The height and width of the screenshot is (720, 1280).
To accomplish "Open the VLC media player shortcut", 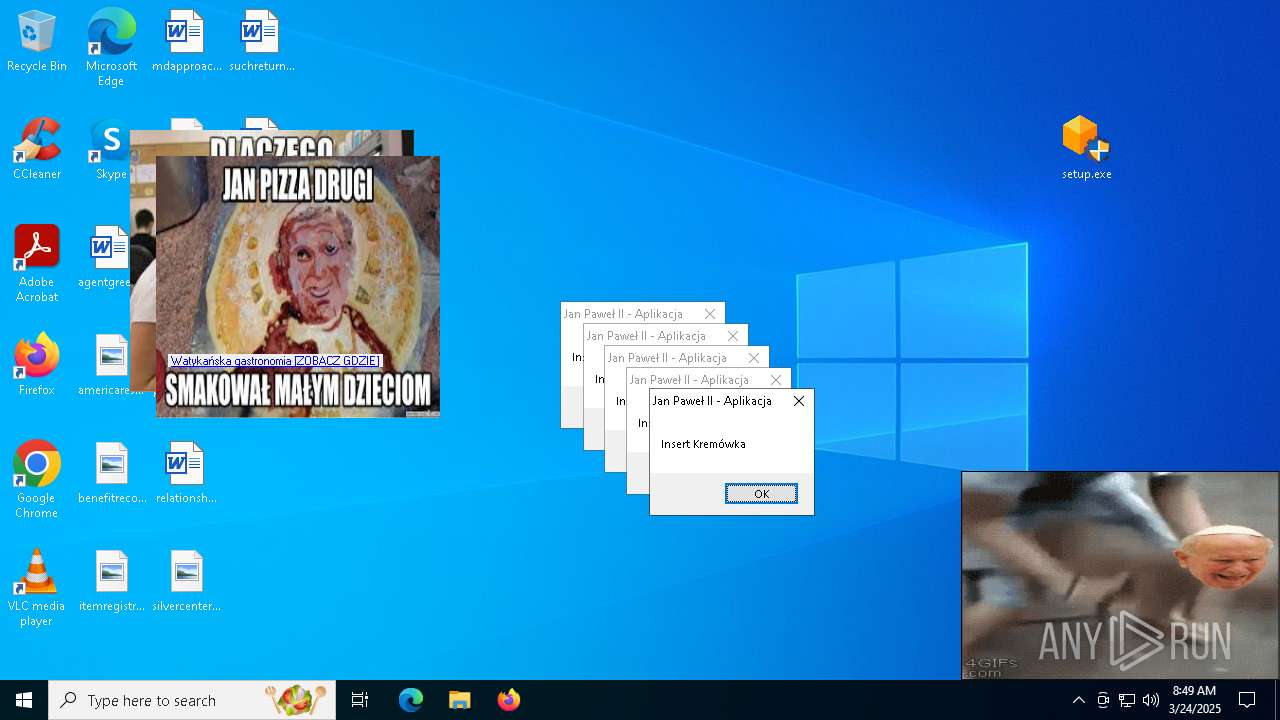I will point(37,588).
